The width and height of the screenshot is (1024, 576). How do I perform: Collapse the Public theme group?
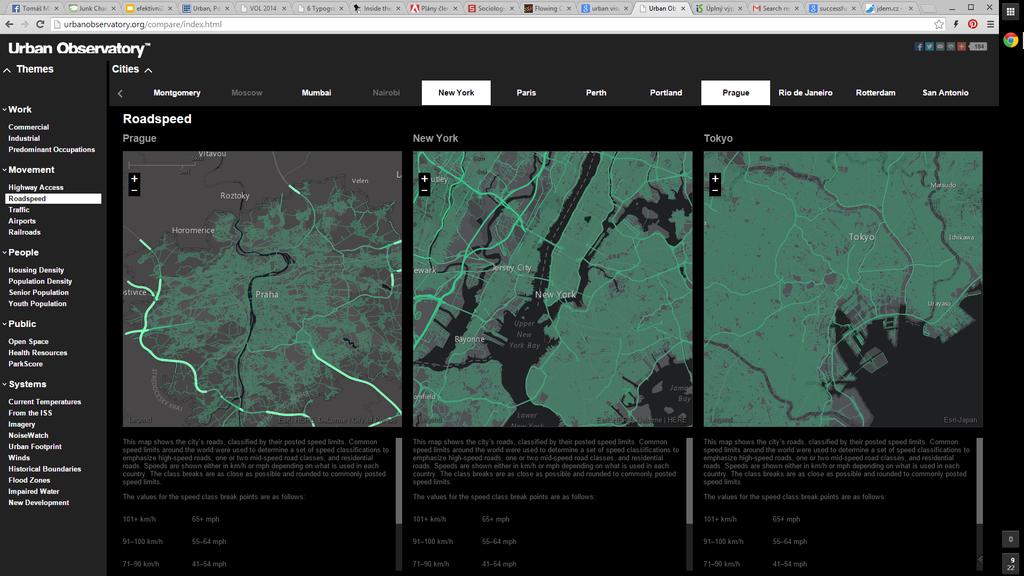point(5,324)
